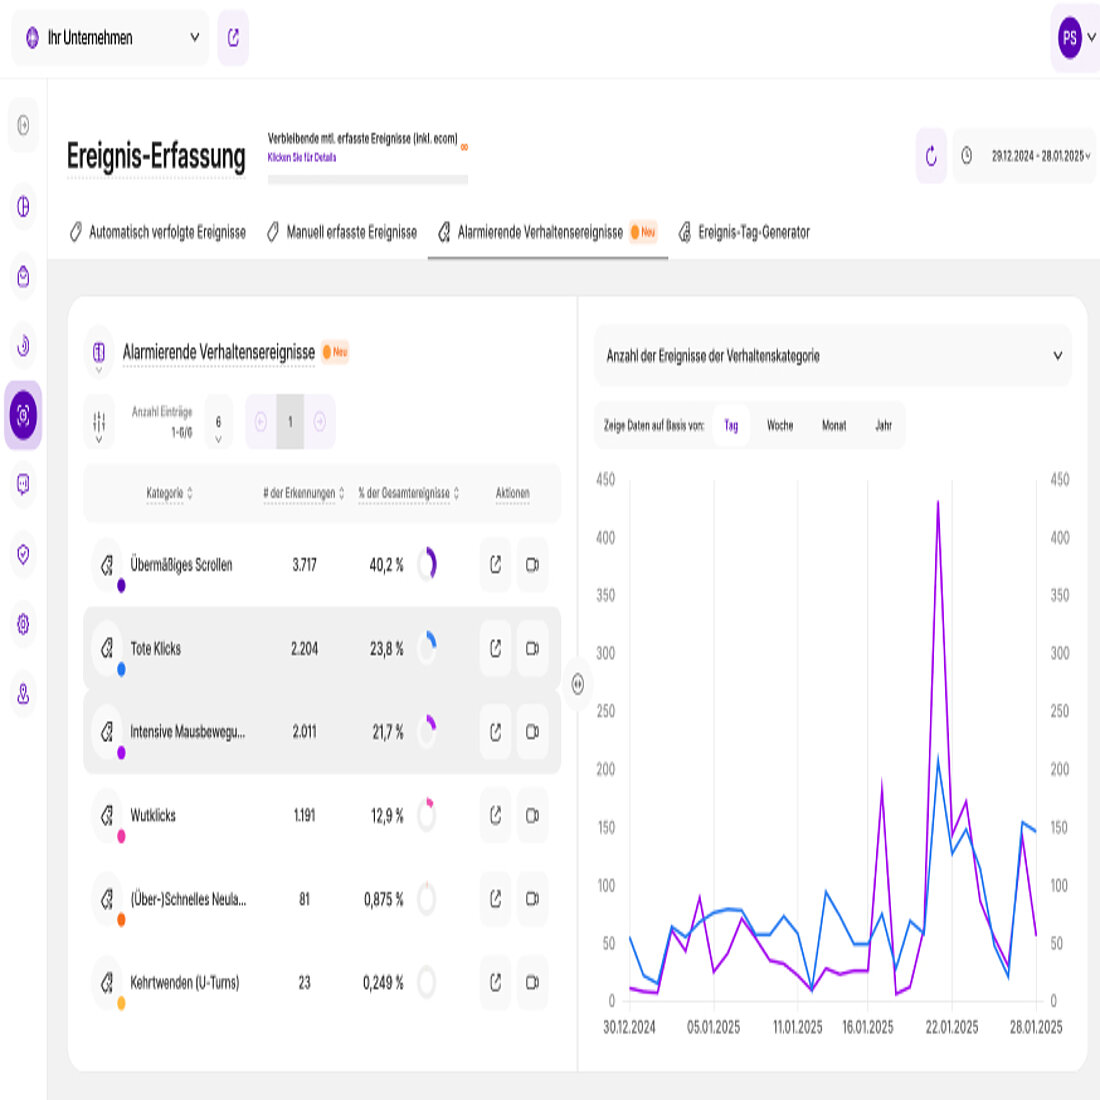
Task: Click the 'Klicken Sie für Details' link
Action: (302, 157)
